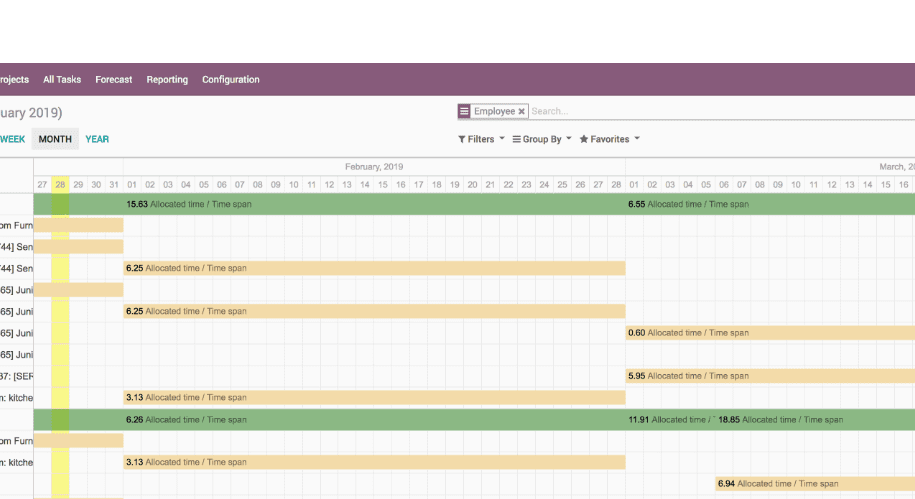
Task: Click February day 14 in the timeline header
Action: [365, 184]
